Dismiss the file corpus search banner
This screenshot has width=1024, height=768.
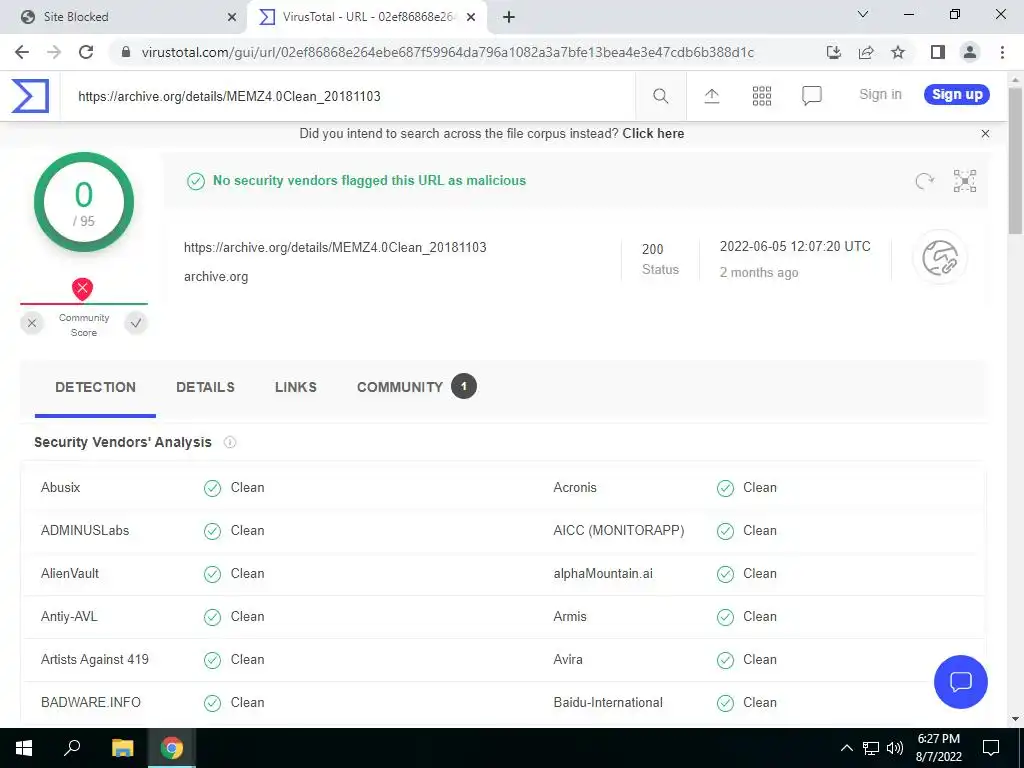[985, 134]
